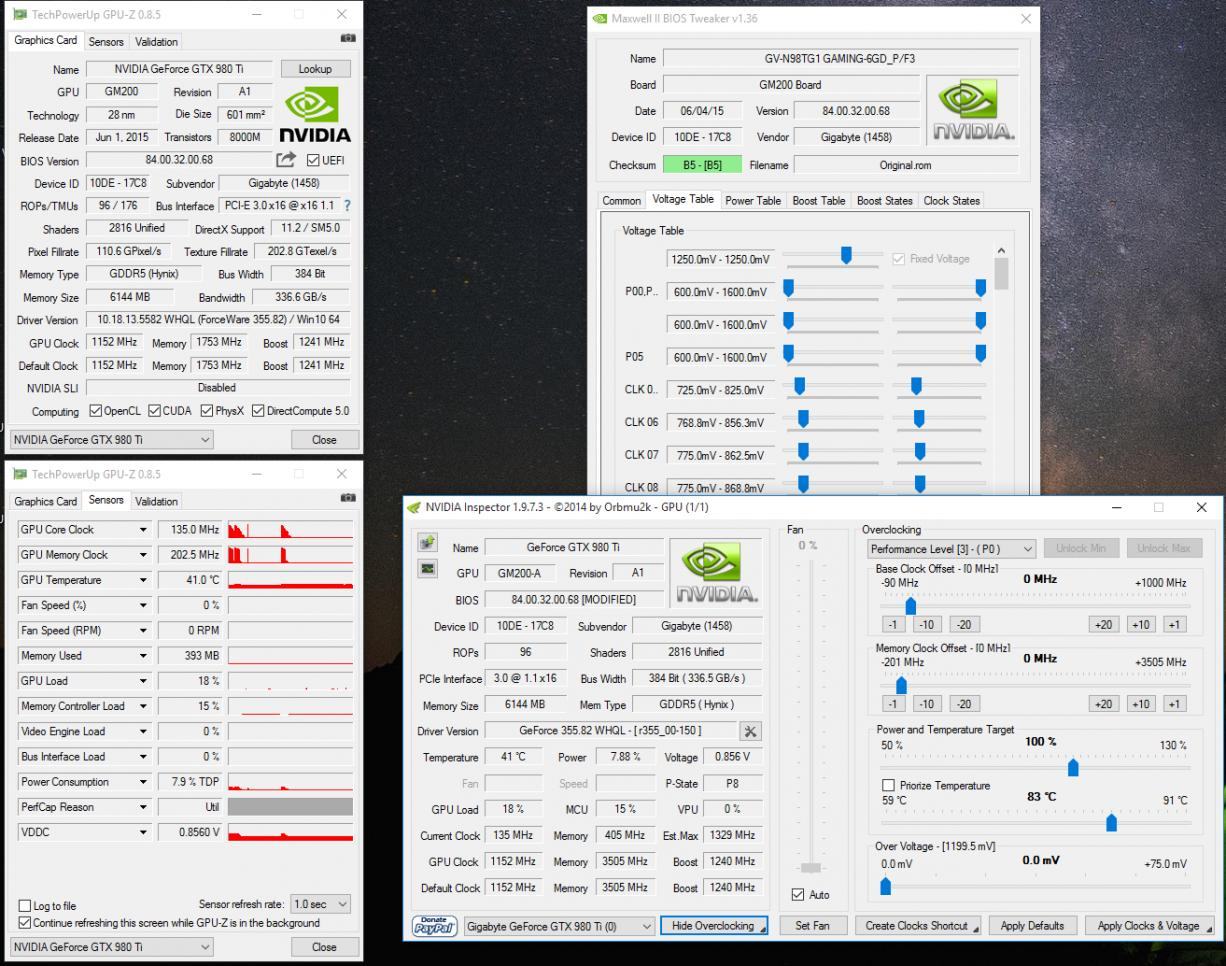Toggle the OpenCL checkbox
1226x966 pixels.
(96, 411)
